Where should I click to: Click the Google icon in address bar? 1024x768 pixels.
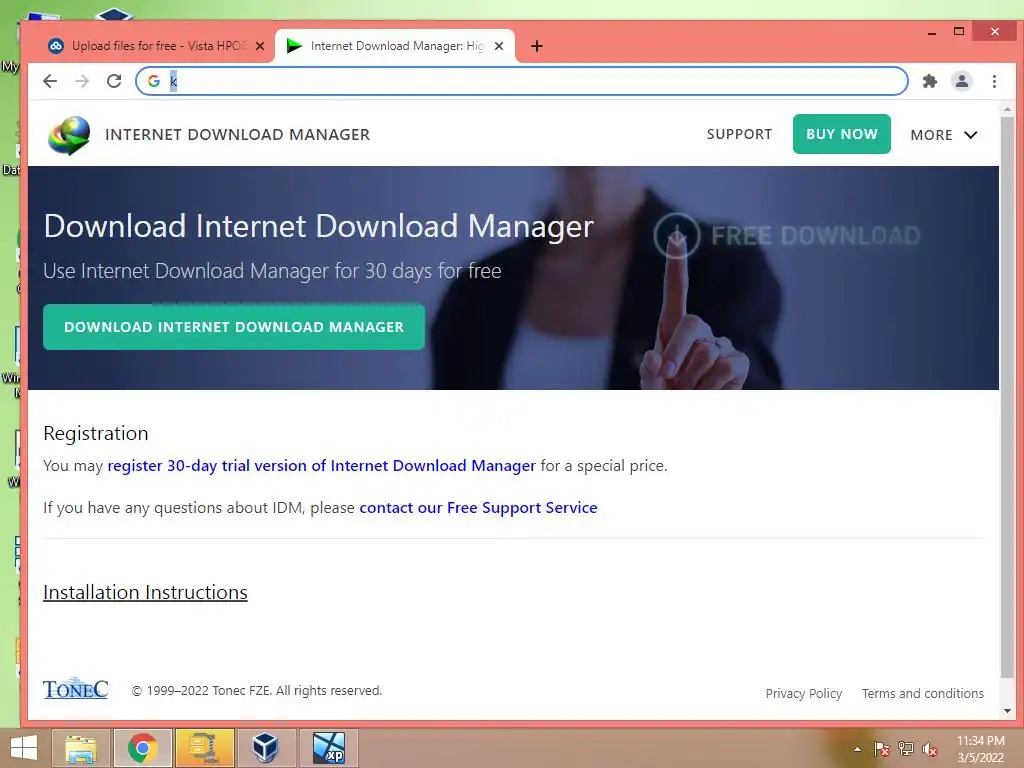pyautogui.click(x=154, y=81)
